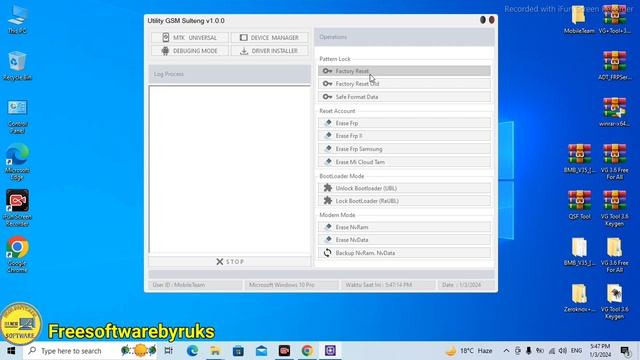The image size is (640, 360).
Task: Select This PC desktop icon
Action: click(17, 19)
